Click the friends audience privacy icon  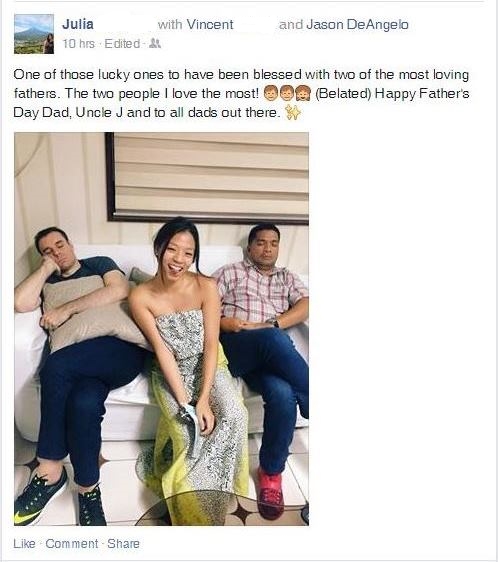click(x=155, y=43)
